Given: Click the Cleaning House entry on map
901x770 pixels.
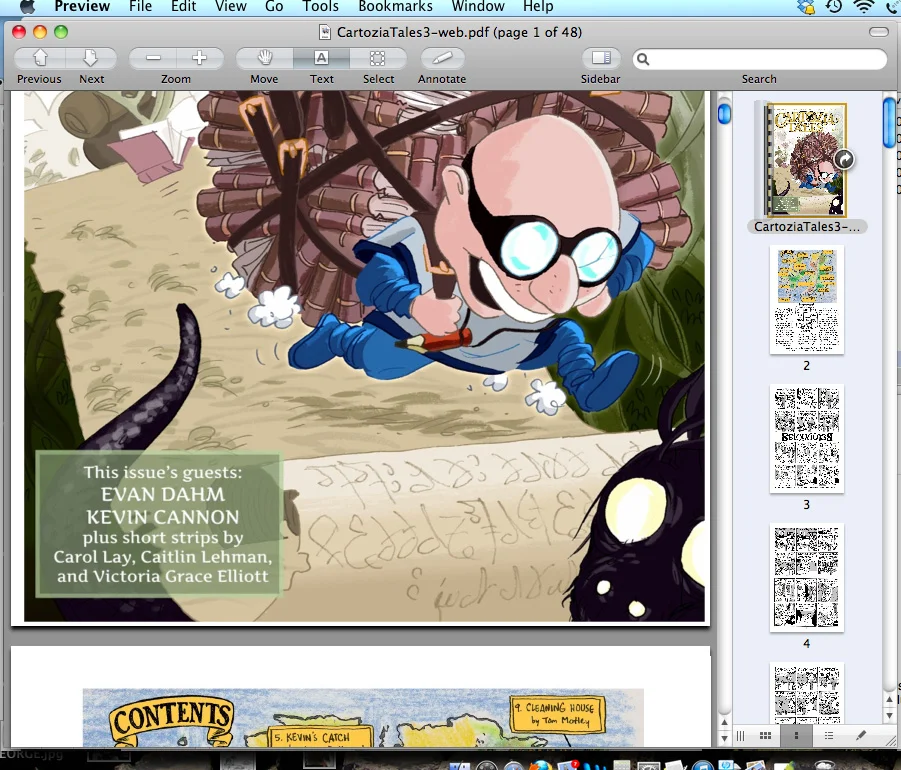Looking at the screenshot, I should [557, 714].
